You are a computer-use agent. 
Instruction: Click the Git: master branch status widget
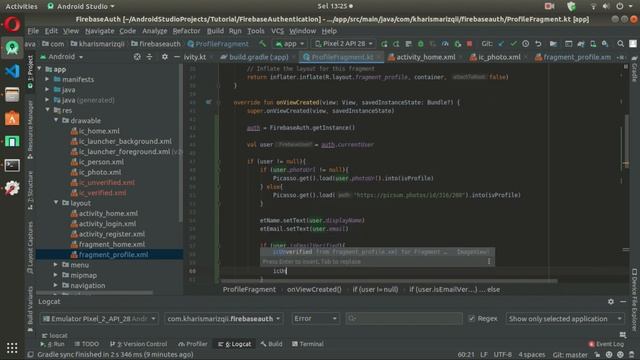click(570, 354)
